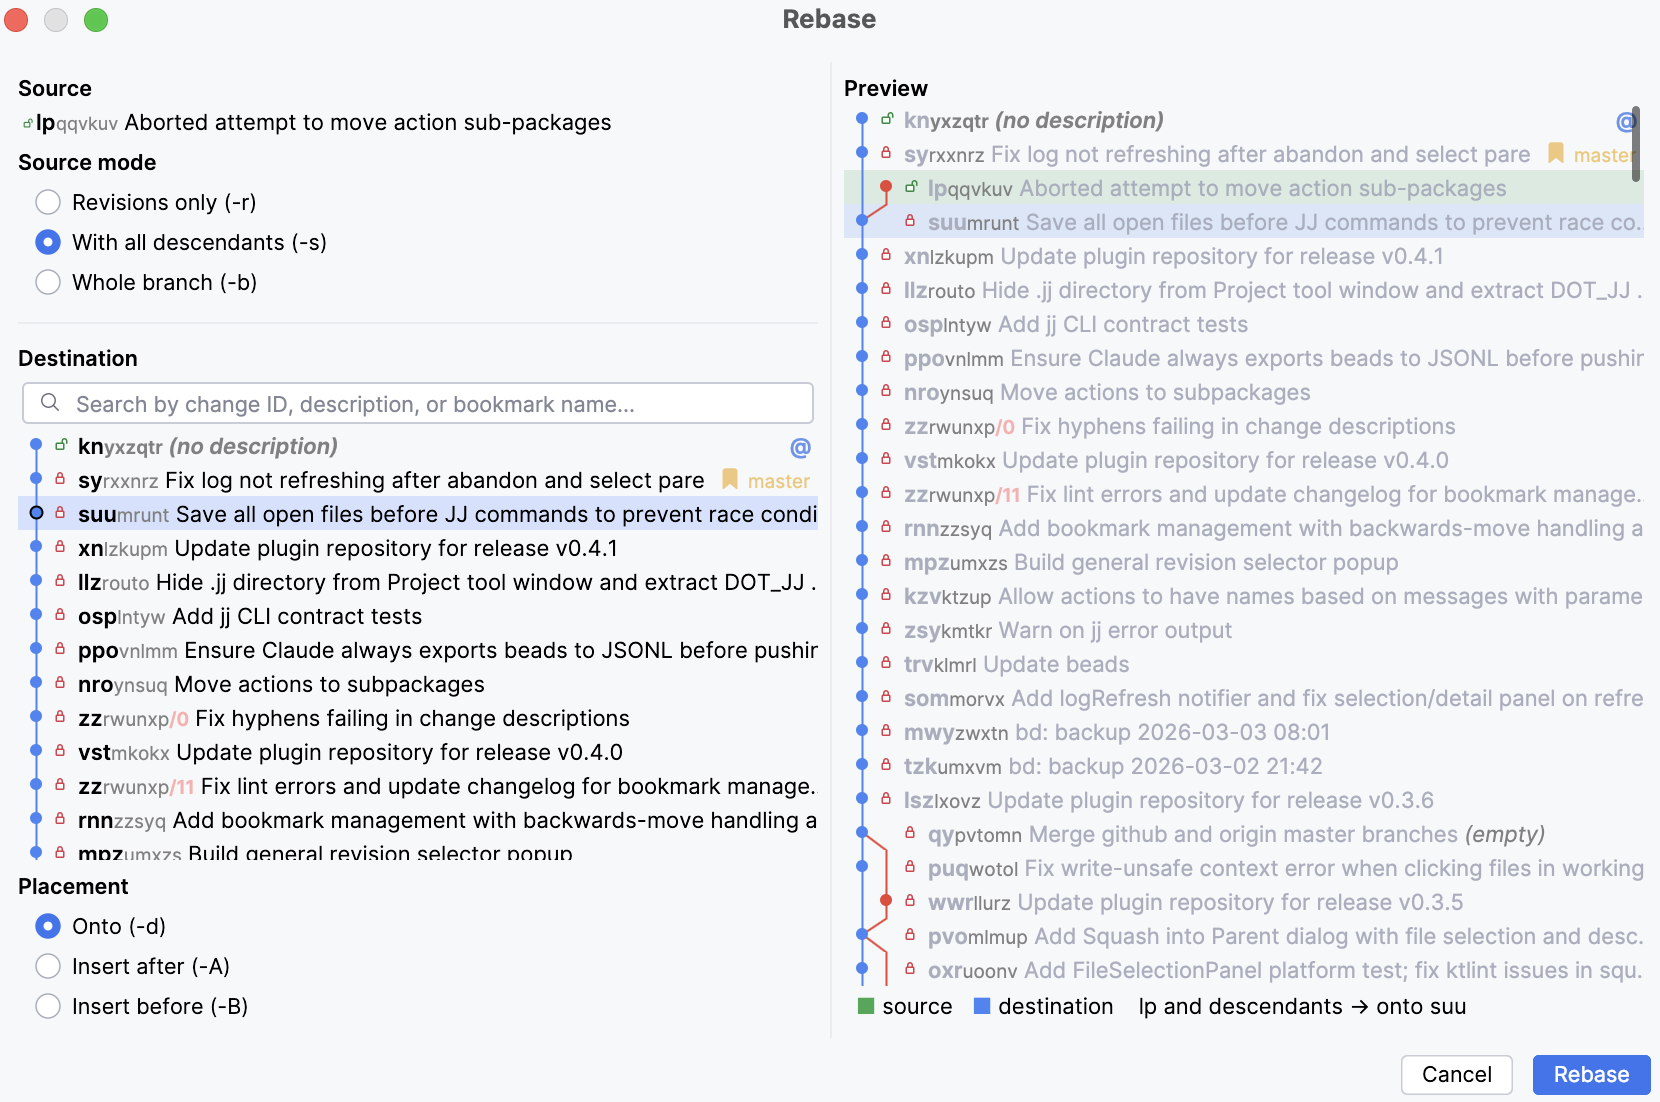Click preview row lpqqvkuv Aborted attempt
This screenshot has width=1660, height=1102.
tap(1244, 188)
